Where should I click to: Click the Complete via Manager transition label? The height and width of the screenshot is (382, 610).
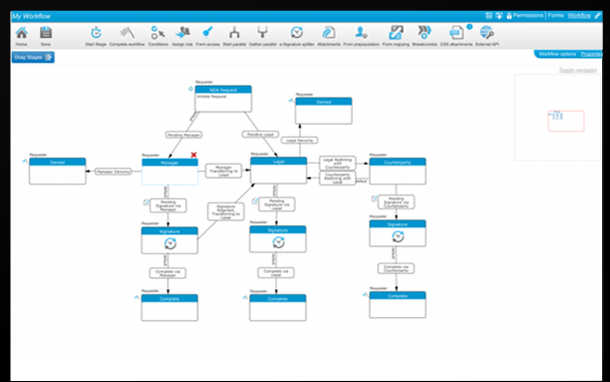168,273
